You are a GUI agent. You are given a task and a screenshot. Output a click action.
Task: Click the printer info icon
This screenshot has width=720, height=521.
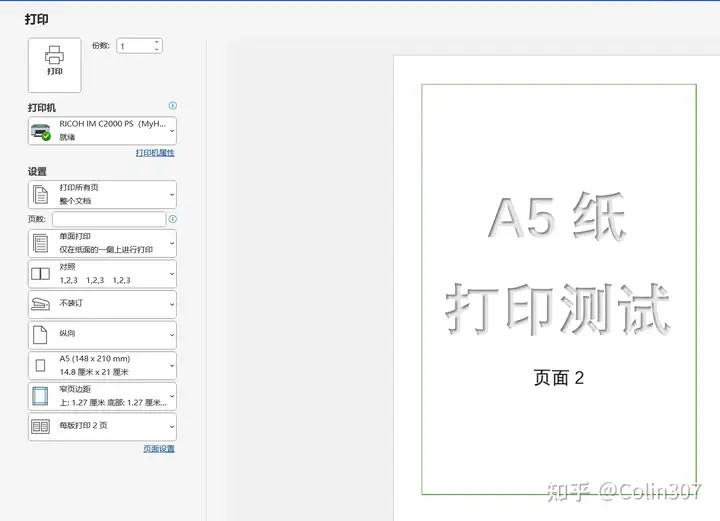pyautogui.click(x=173, y=106)
